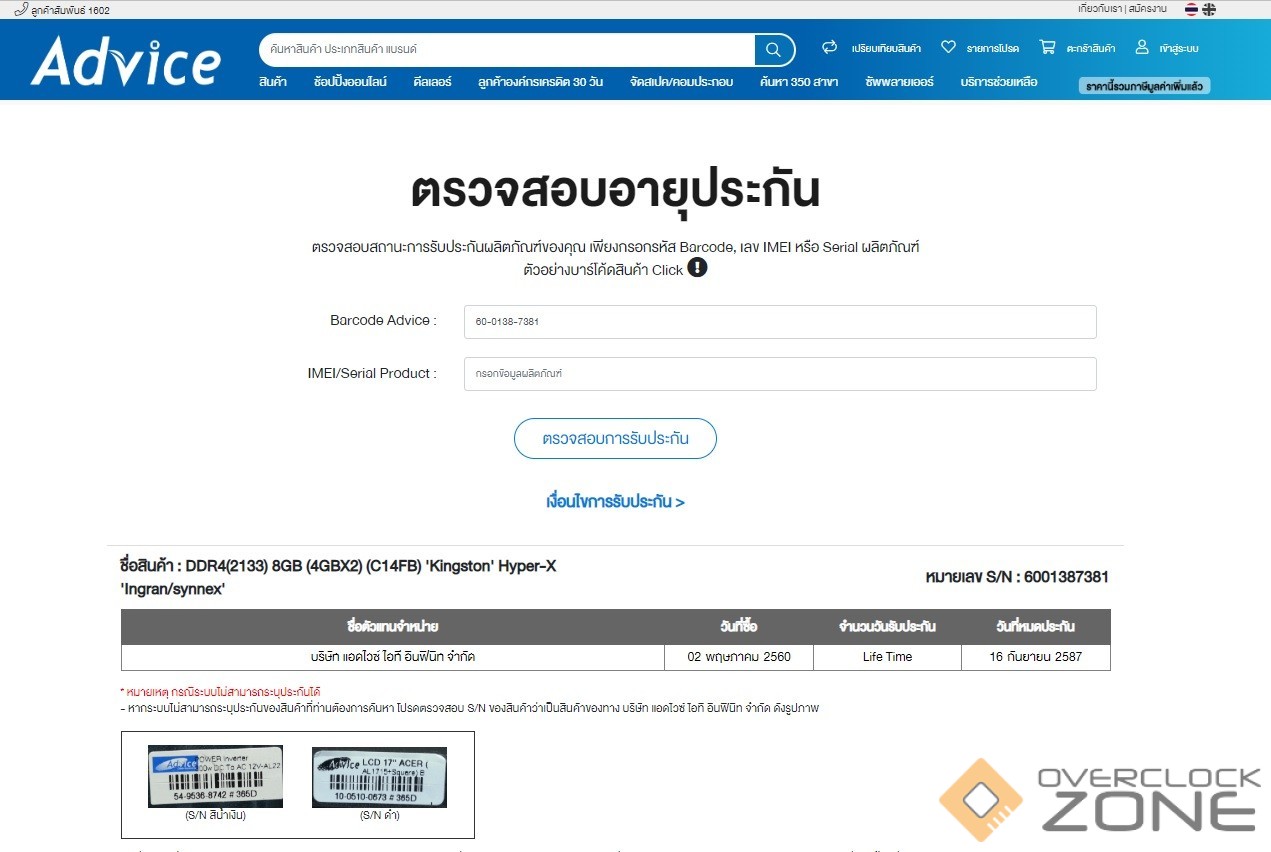
Task: Click barcode example exclamation icon
Action: (697, 268)
